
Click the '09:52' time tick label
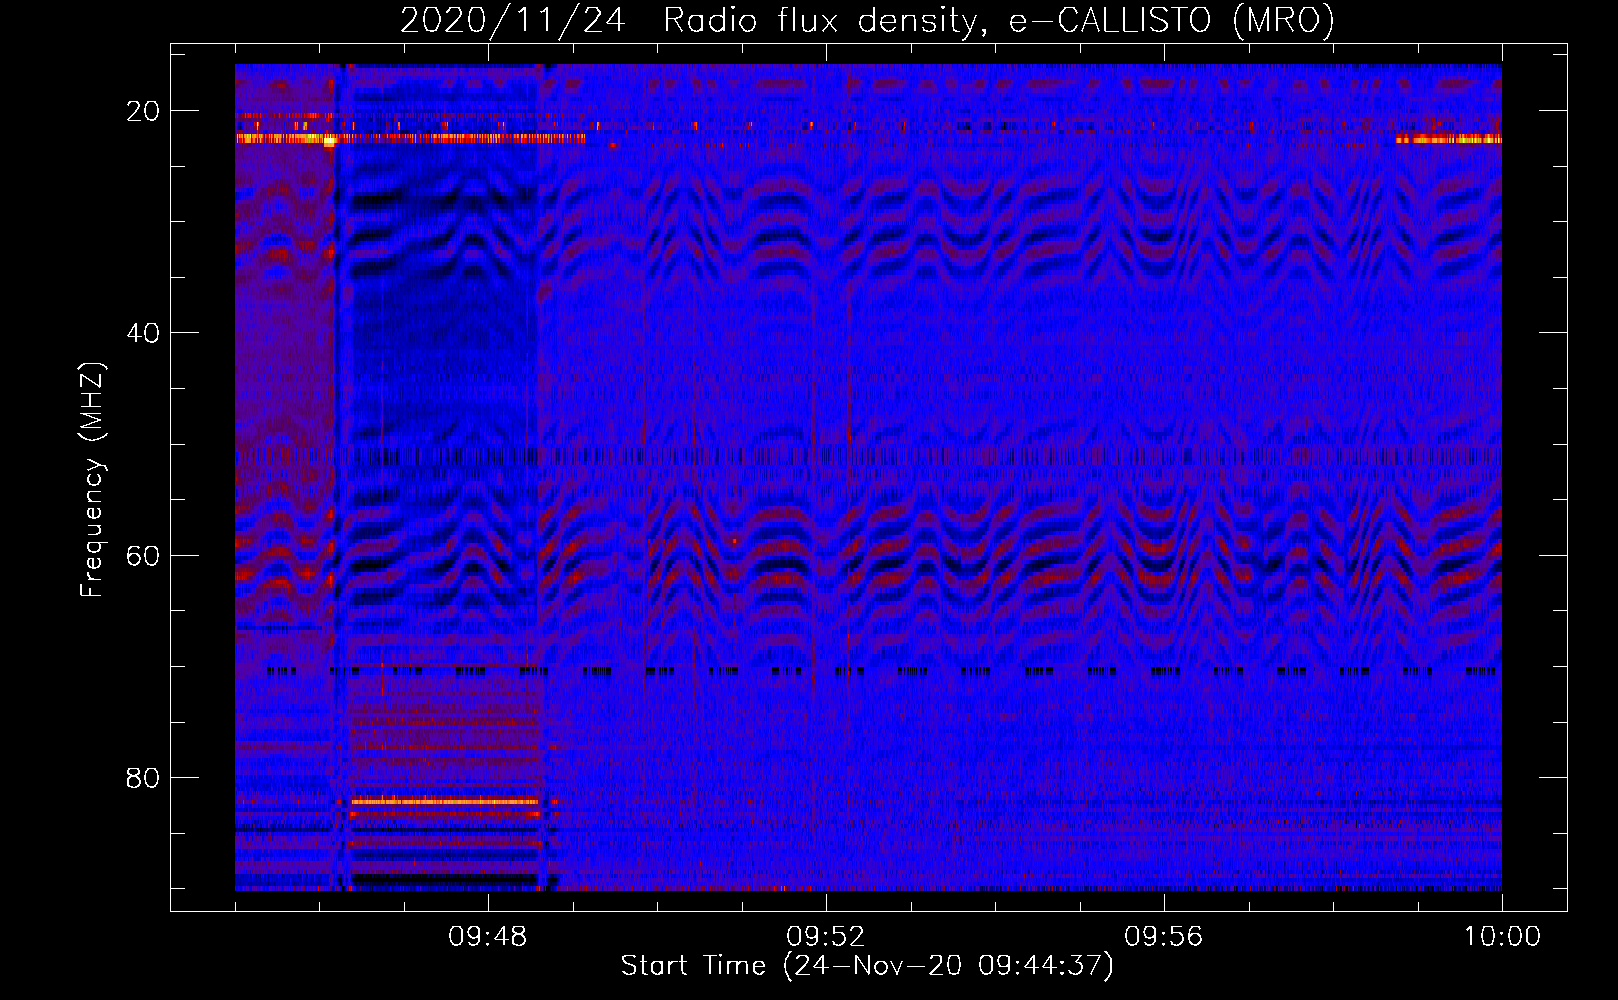[x=826, y=937]
